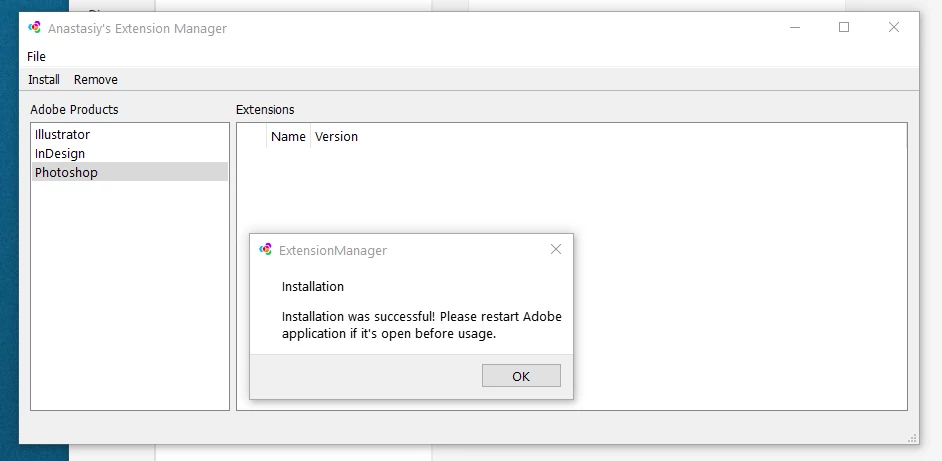Click the Remove toolbar button

pos(96,79)
